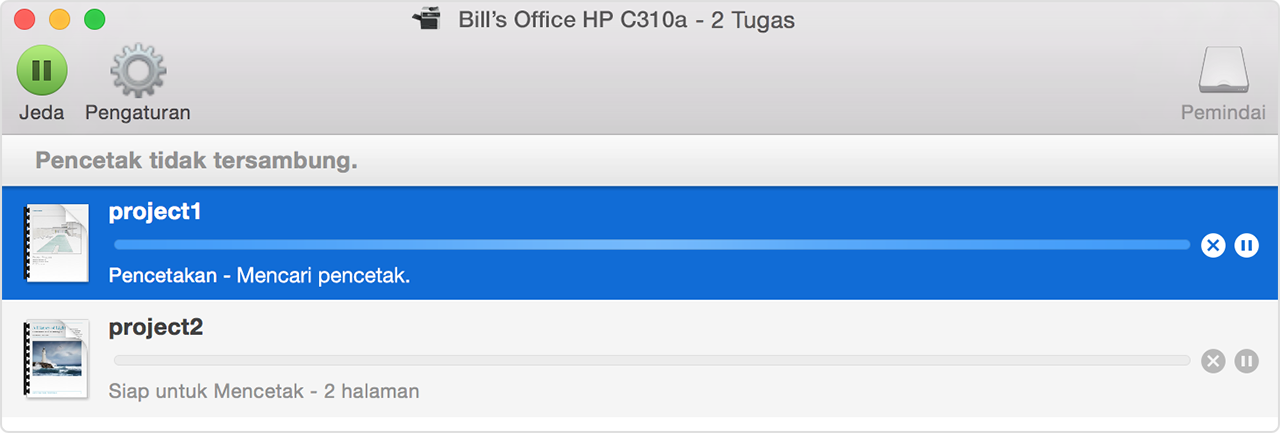Click the project2 progress bar
This screenshot has width=1280, height=434.
tap(650, 360)
